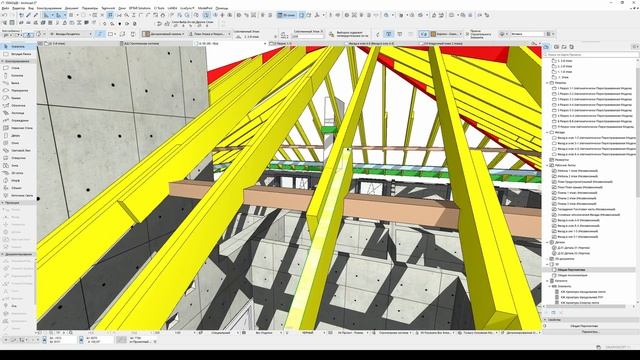
Task: Select the Световой Люк skylight tool
Action: click(x=18, y=150)
